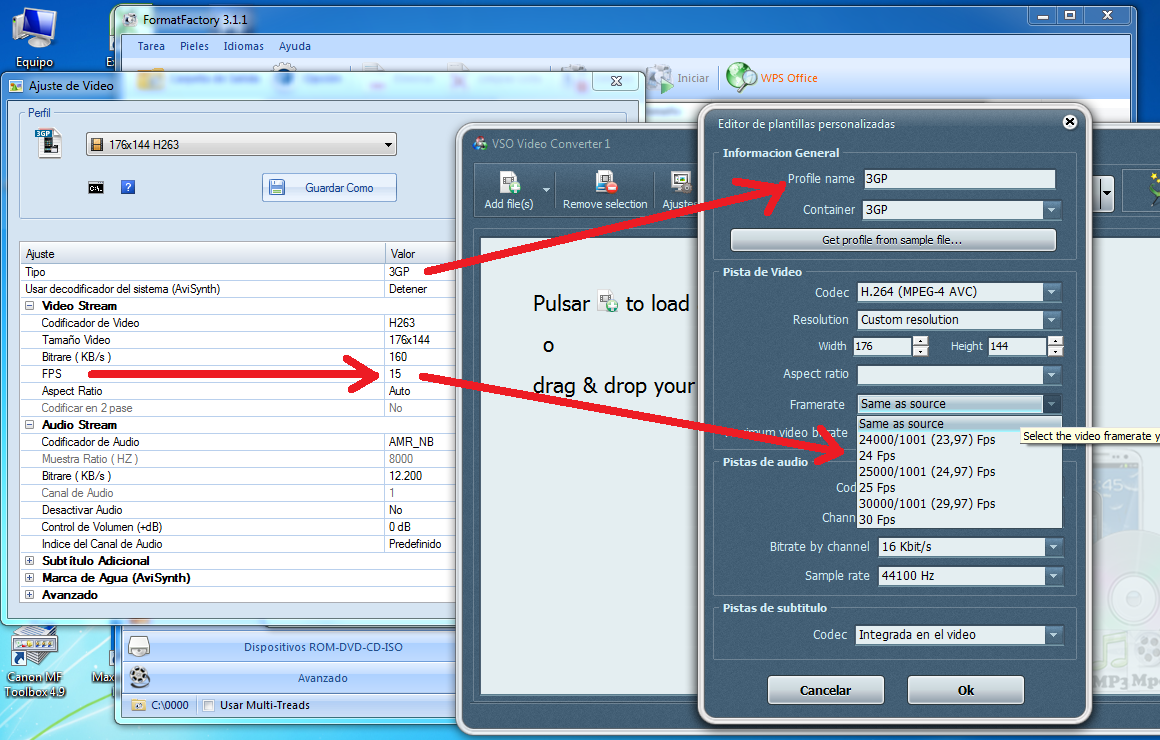Toggle the Usar Multi-Treads checkbox
Viewport: 1160px width, 740px height.
[209, 705]
